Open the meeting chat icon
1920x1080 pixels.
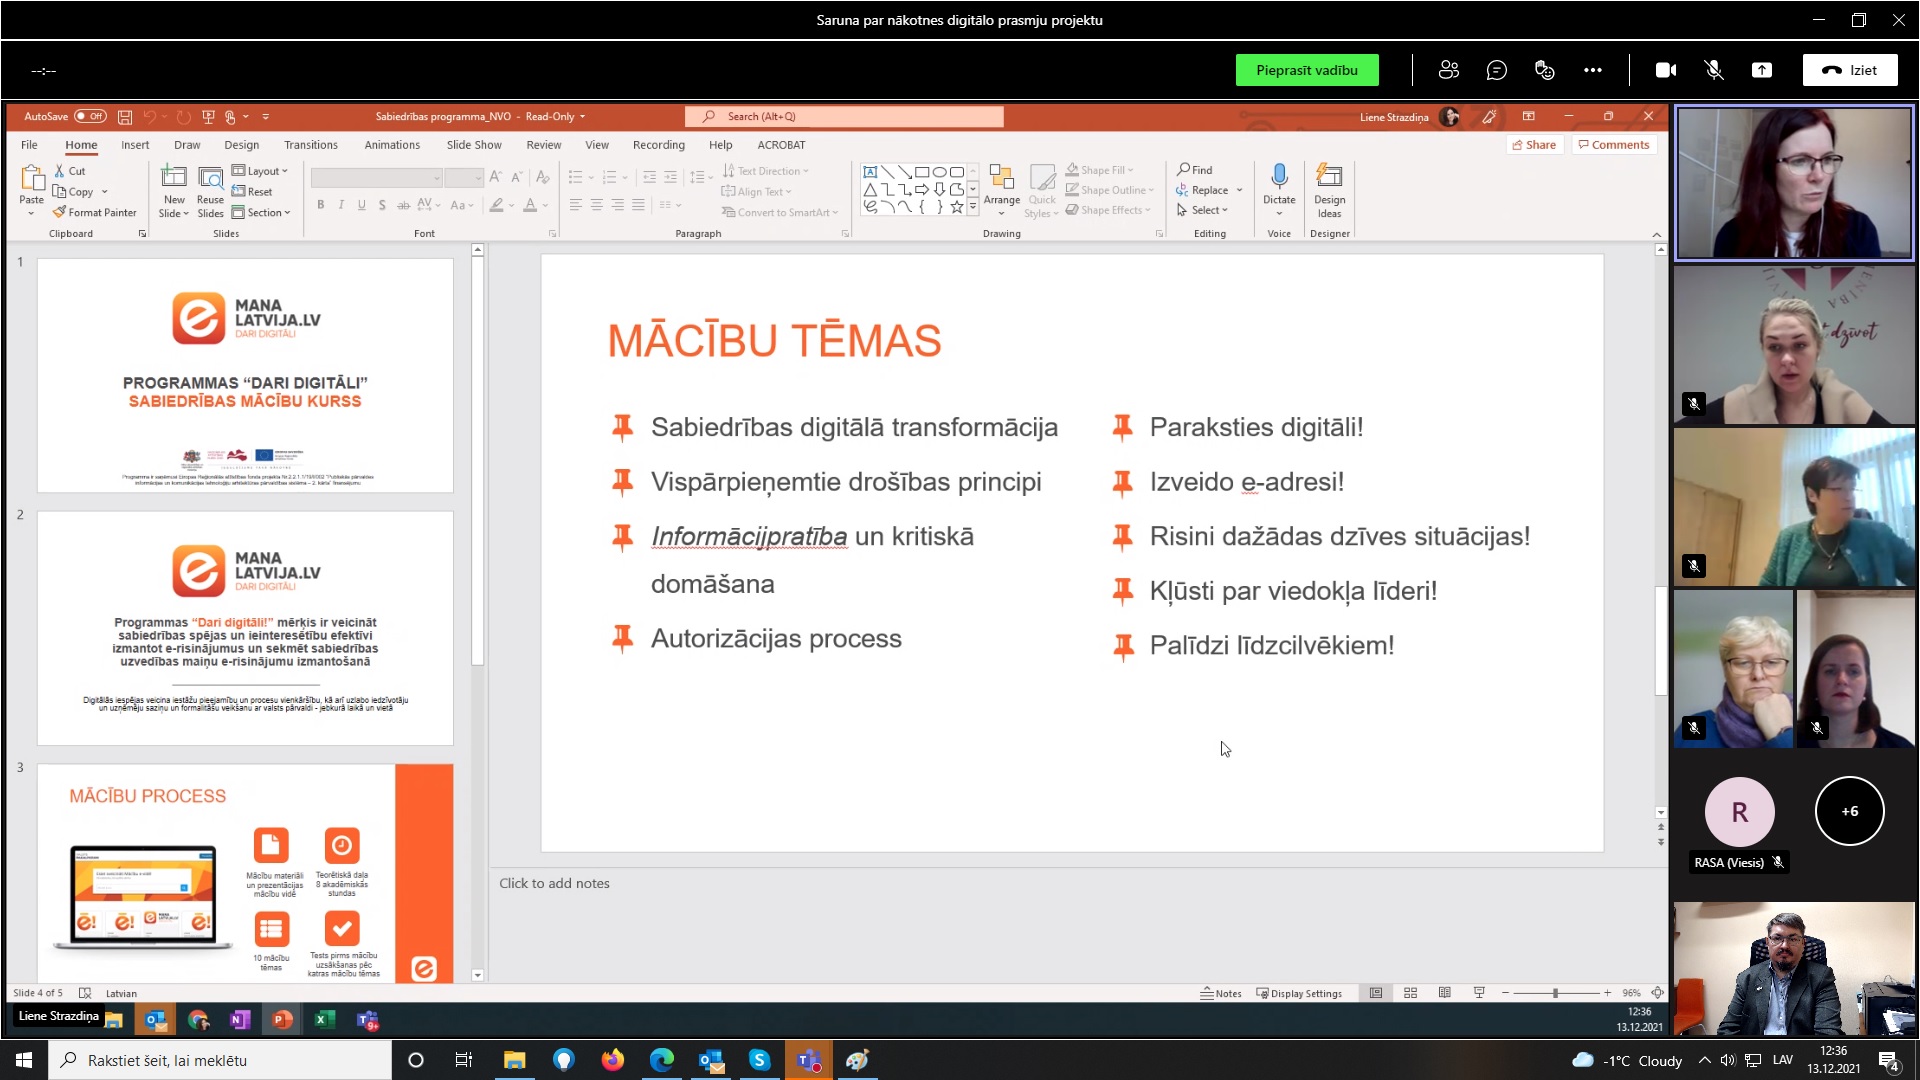coord(1496,70)
